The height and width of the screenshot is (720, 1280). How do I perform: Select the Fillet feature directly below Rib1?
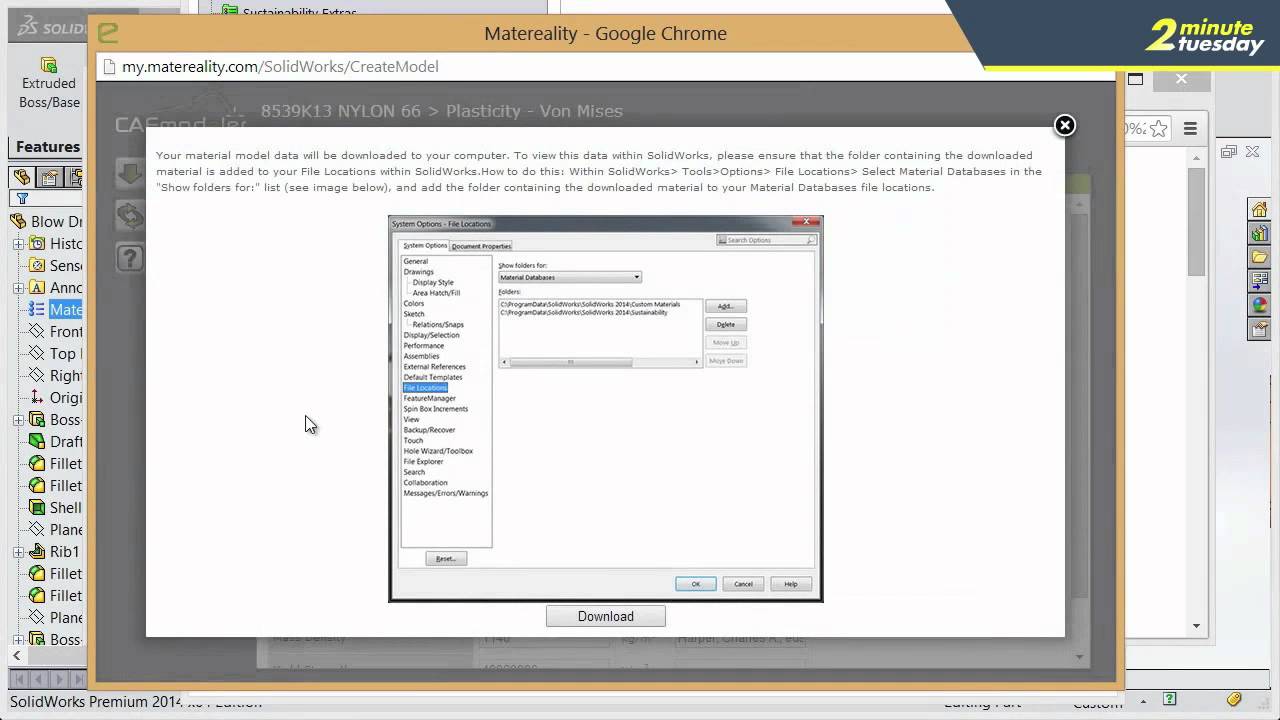pyautogui.click(x=56, y=574)
